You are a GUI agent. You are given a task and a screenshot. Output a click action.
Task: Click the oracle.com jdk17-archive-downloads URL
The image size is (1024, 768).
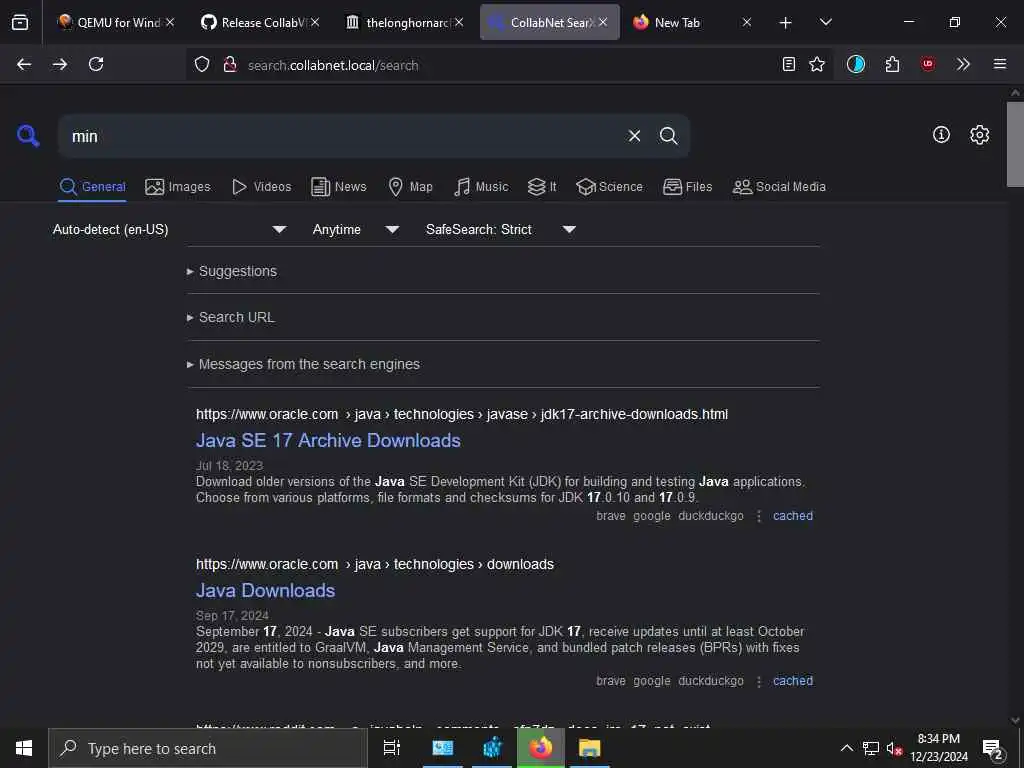462,414
